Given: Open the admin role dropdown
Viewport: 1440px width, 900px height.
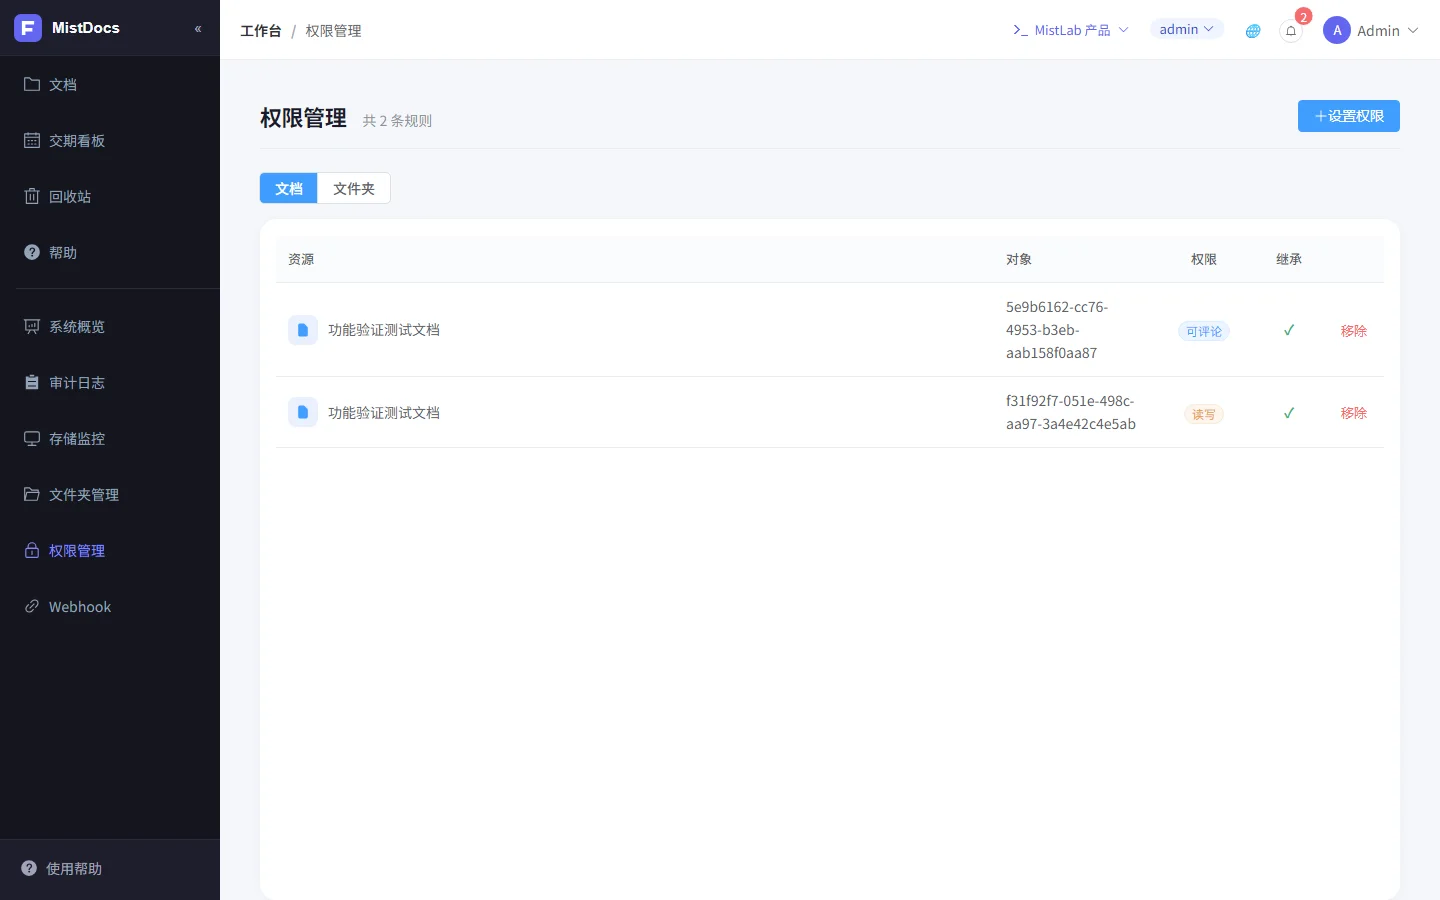Looking at the screenshot, I should [1187, 29].
